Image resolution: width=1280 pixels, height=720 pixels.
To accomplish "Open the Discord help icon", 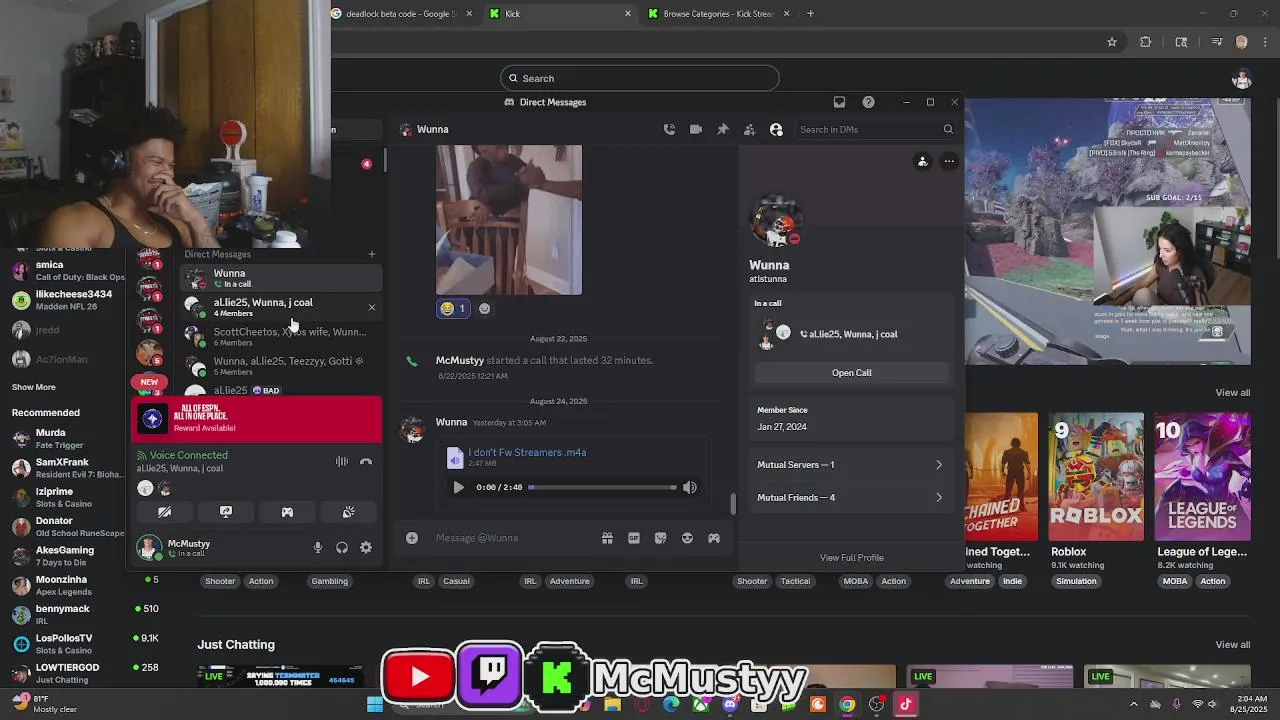I will (868, 102).
